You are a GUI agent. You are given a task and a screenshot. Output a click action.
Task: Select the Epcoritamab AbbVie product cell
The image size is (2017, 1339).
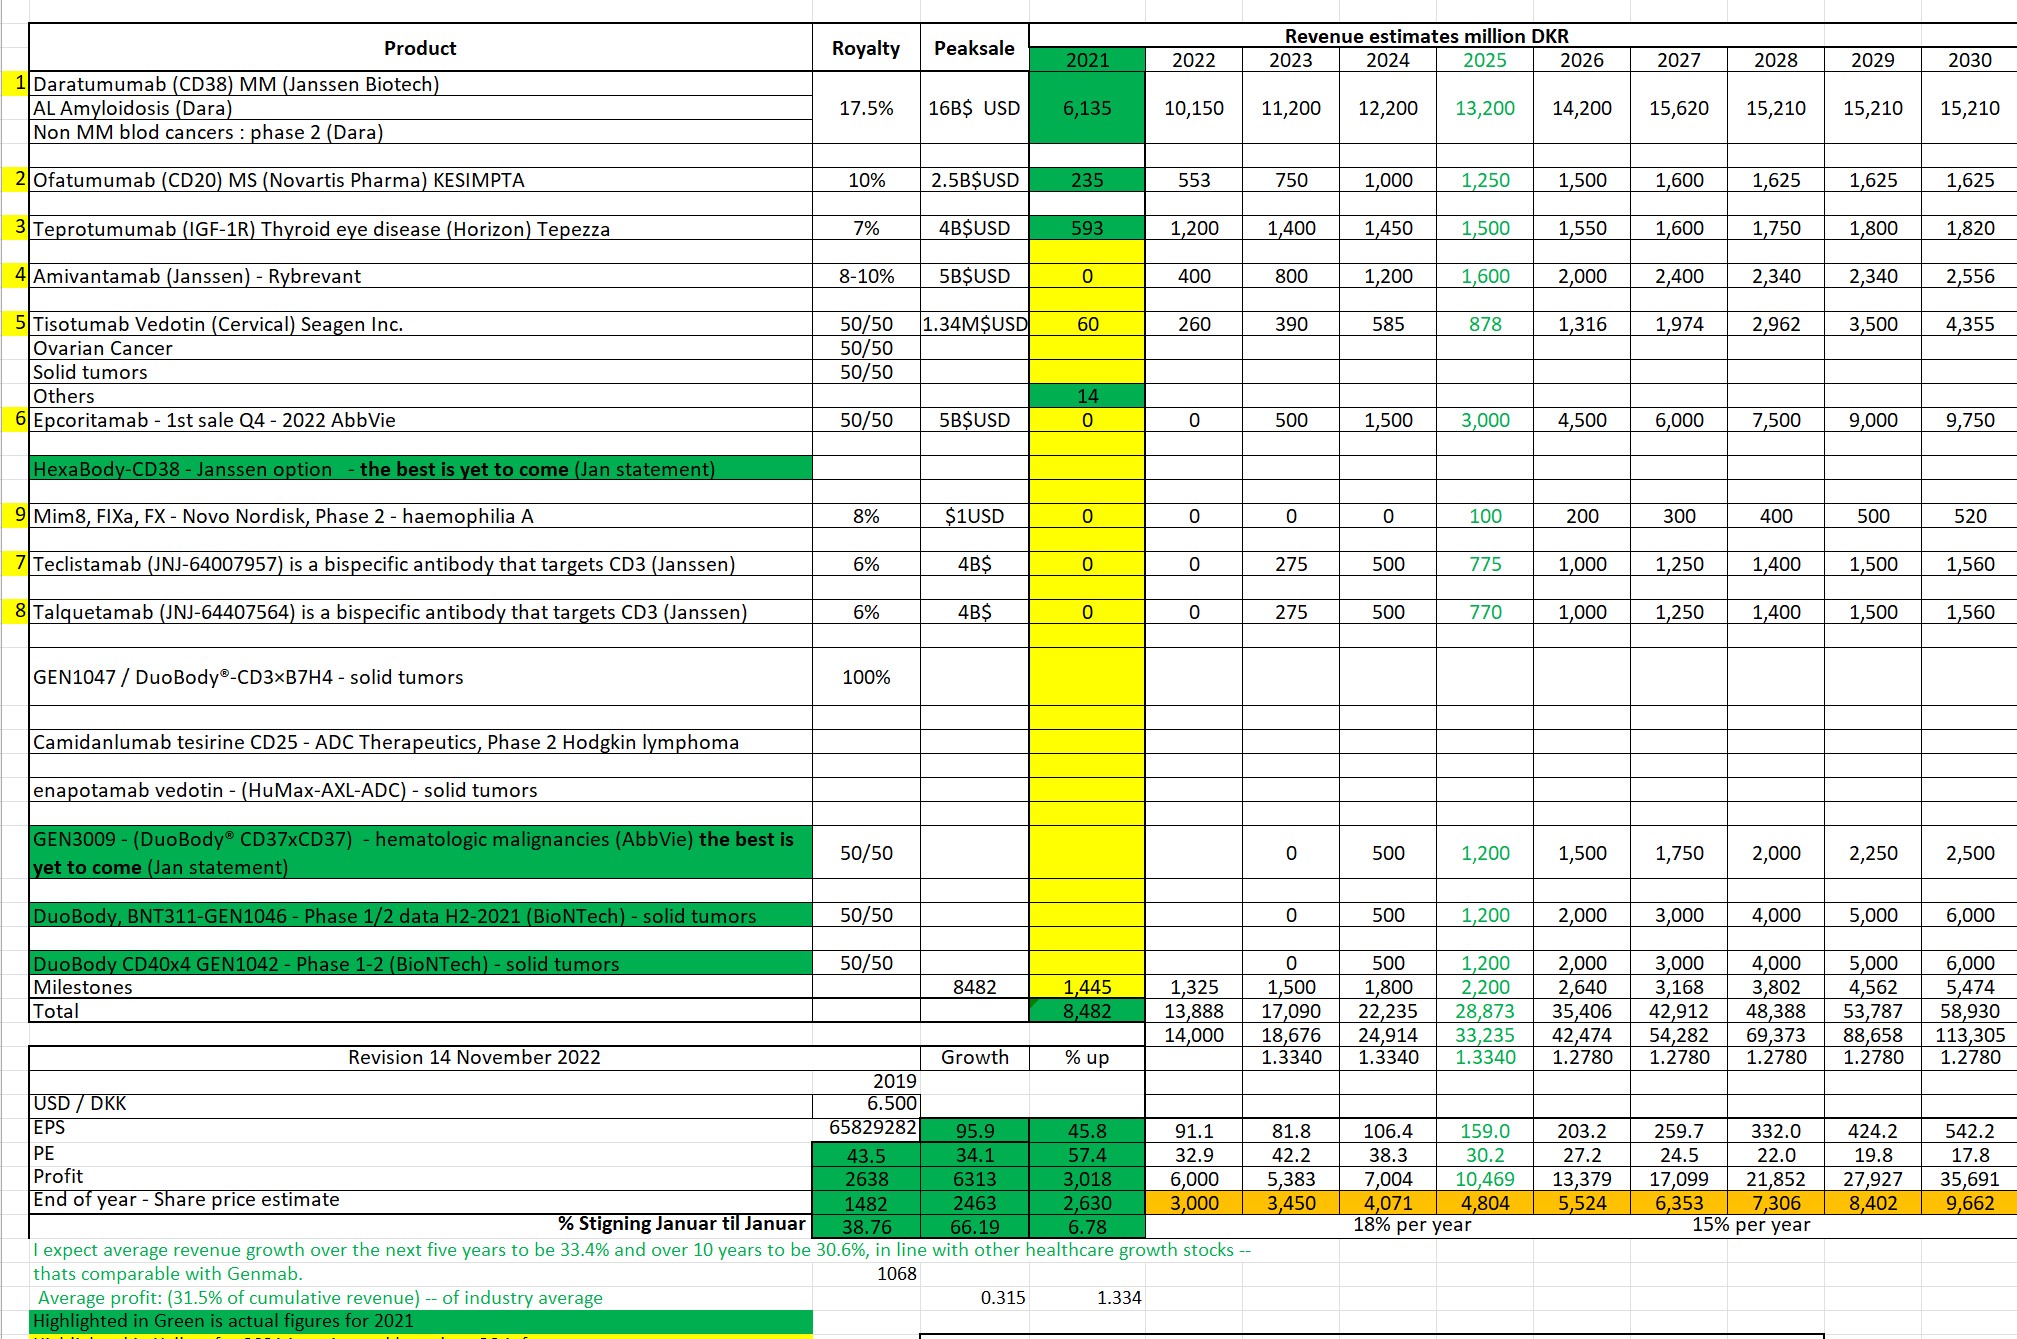click(420, 420)
